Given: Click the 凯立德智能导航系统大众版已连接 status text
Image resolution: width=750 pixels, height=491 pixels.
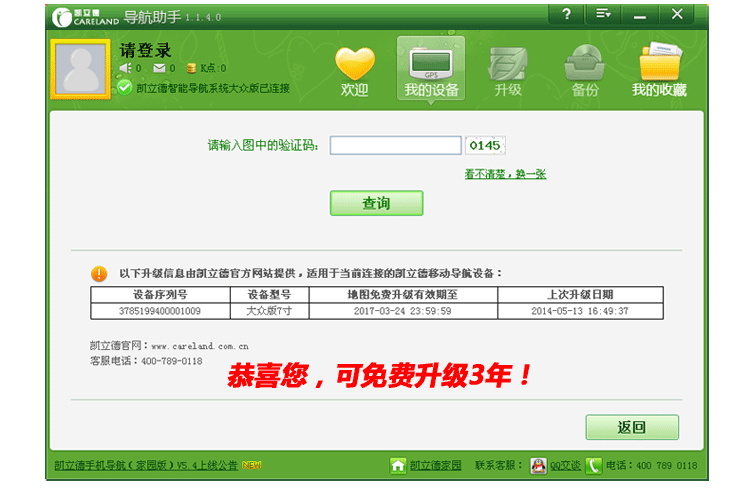Looking at the screenshot, I should coord(213,88).
